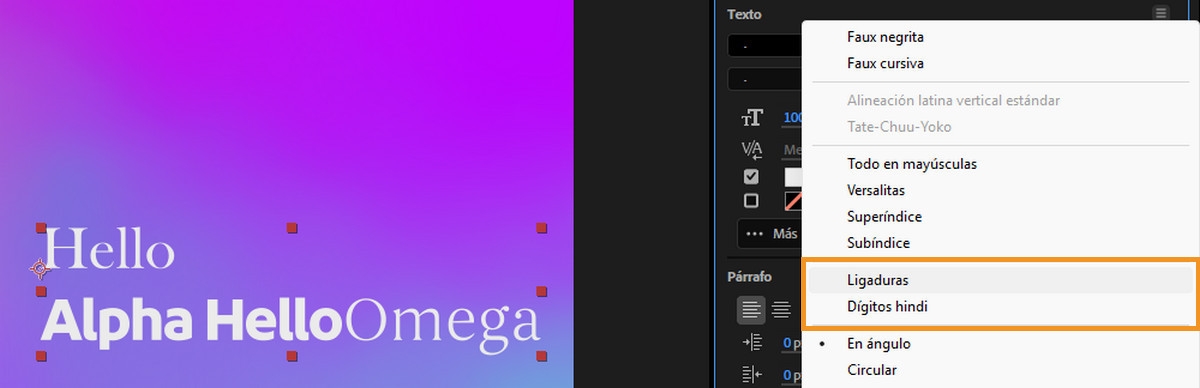Open the font family dropdown field
This screenshot has height=388, width=1200.
tap(765, 46)
